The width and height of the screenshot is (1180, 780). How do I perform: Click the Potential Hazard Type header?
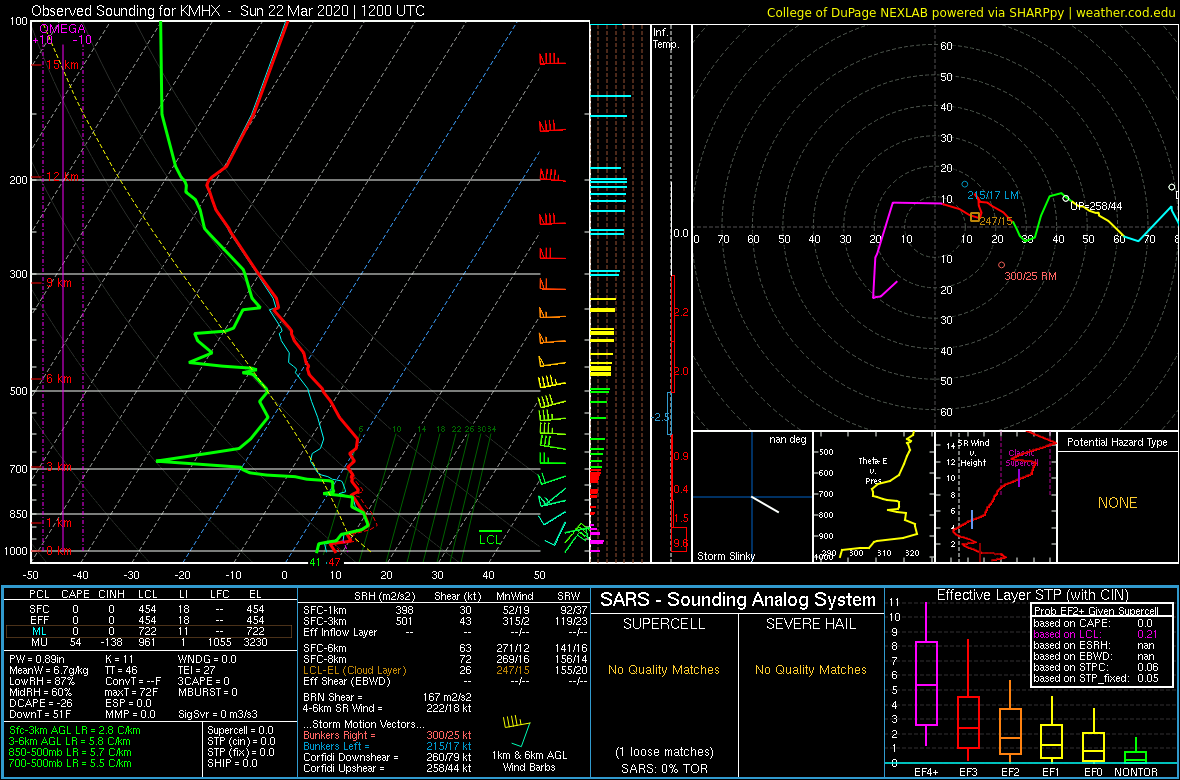coord(1118,442)
